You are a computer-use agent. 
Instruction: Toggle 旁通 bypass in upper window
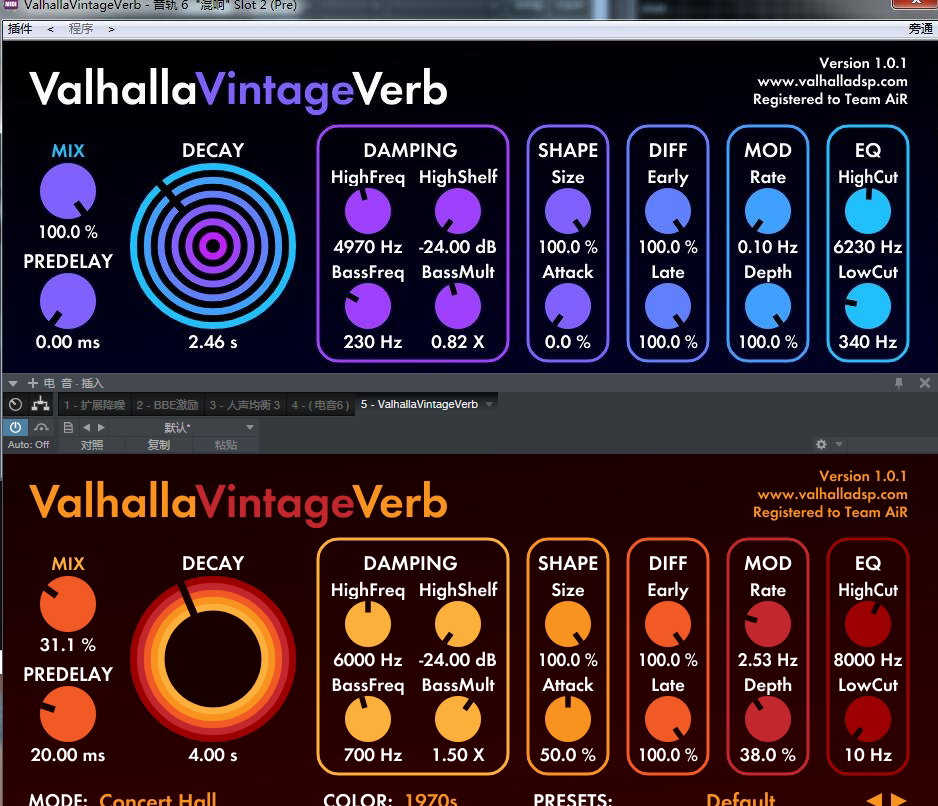click(920, 29)
